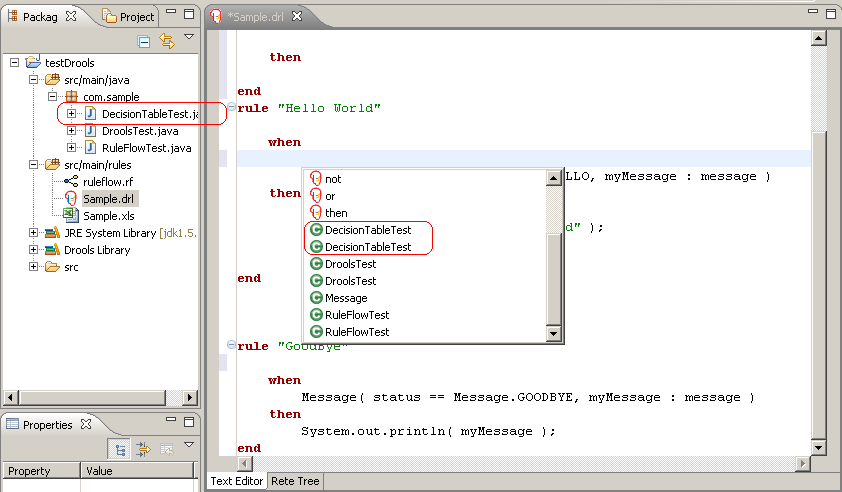Screen dimensions: 842x492
Task: Expand DroolsTest.java node
Action: pos(71,131)
